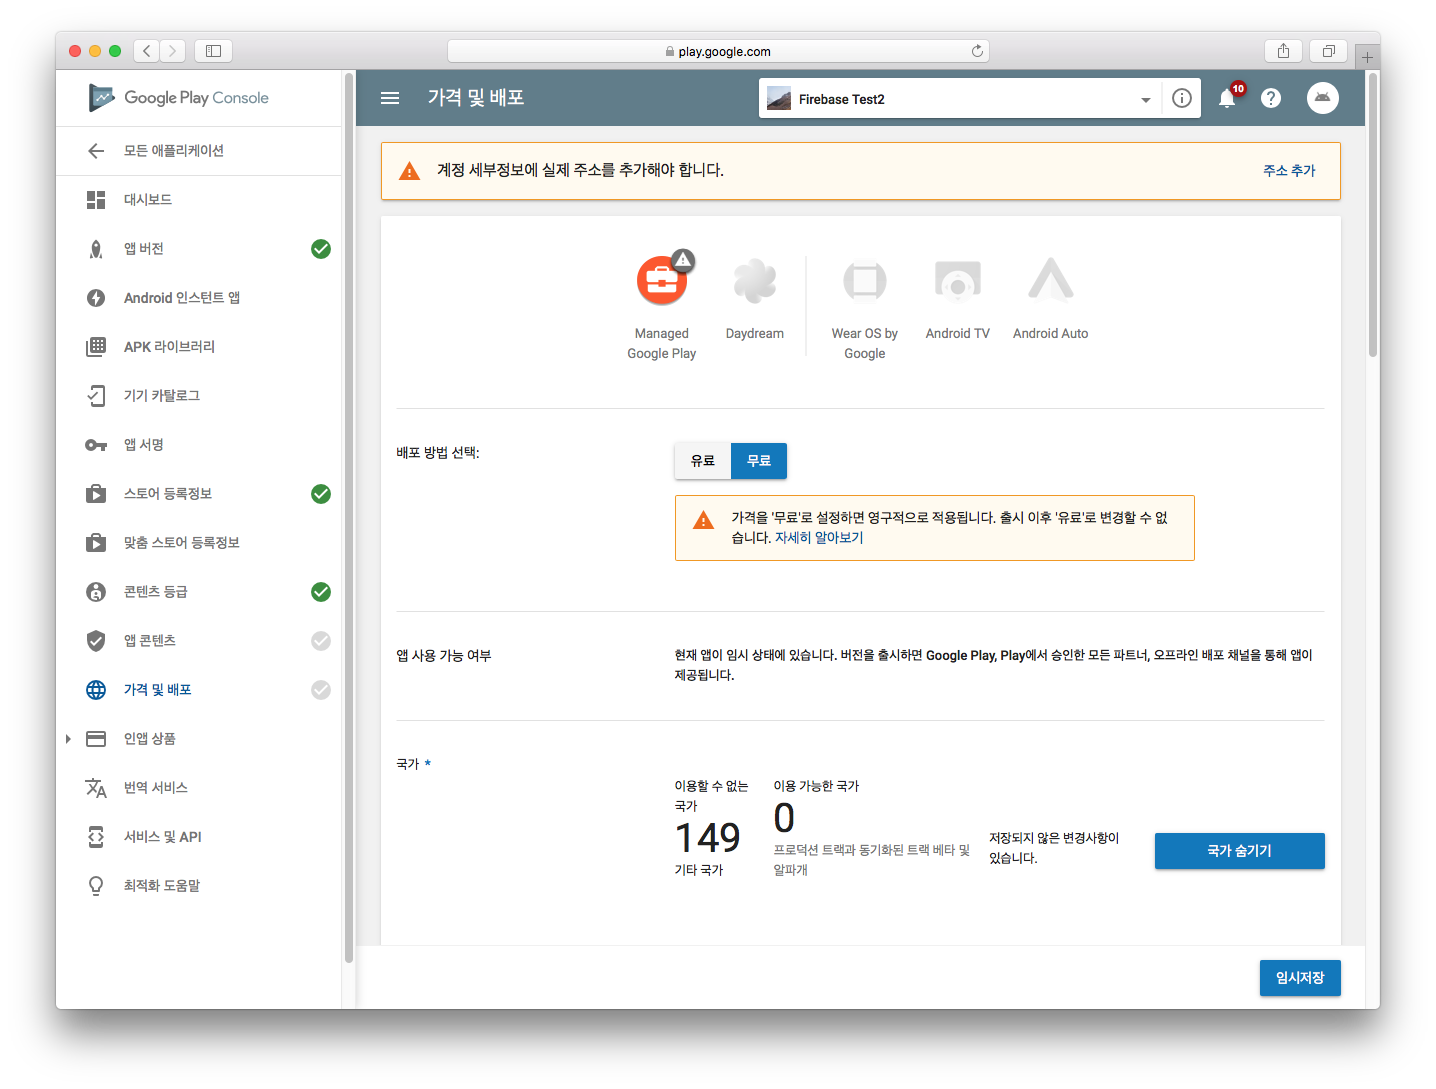Click the 가격 및 배포 globe icon

(96, 690)
